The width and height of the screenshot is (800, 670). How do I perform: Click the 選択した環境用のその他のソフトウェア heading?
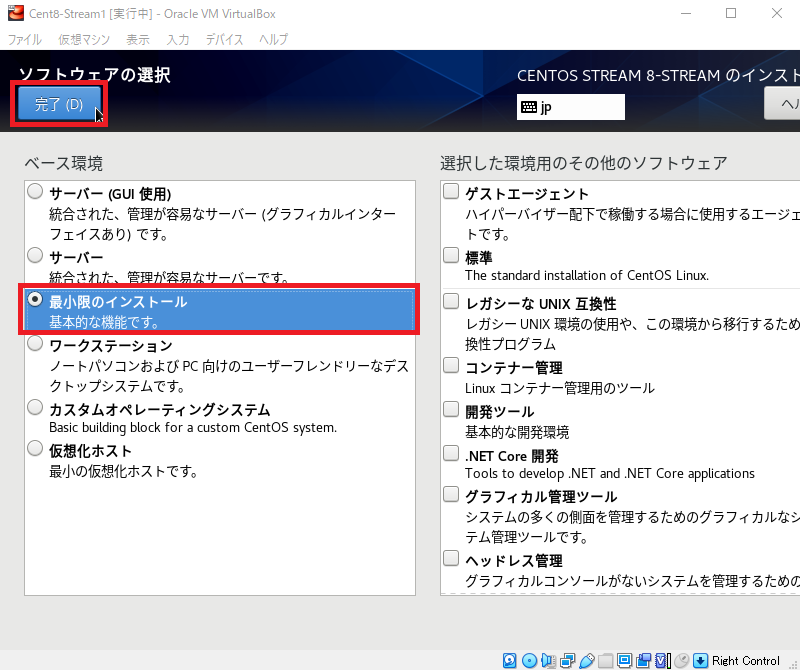click(x=584, y=163)
